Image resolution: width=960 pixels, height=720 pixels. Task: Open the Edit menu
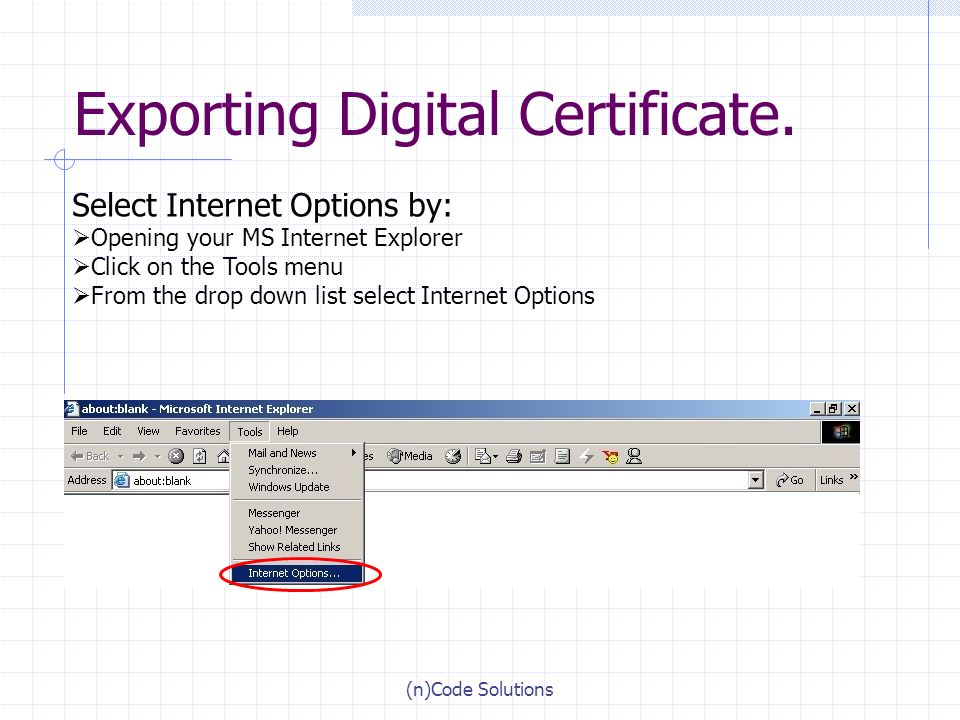[x=112, y=431]
